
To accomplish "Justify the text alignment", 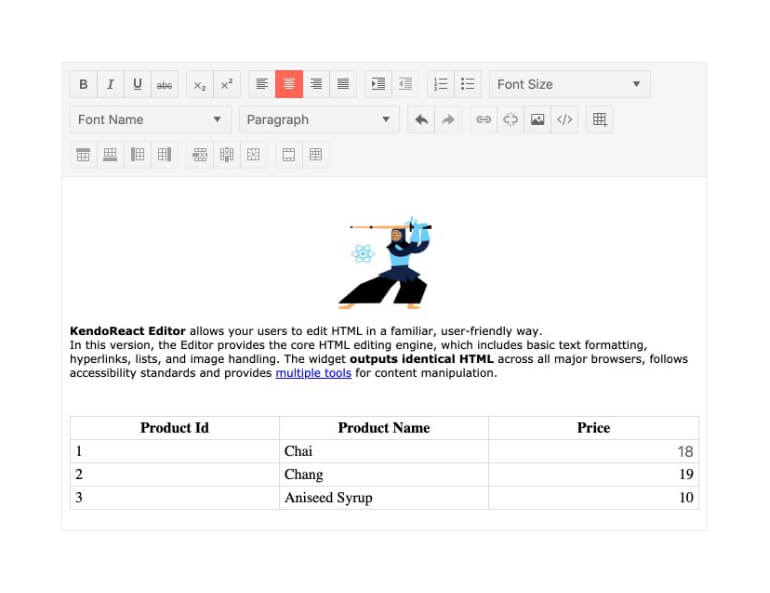I will click(343, 84).
